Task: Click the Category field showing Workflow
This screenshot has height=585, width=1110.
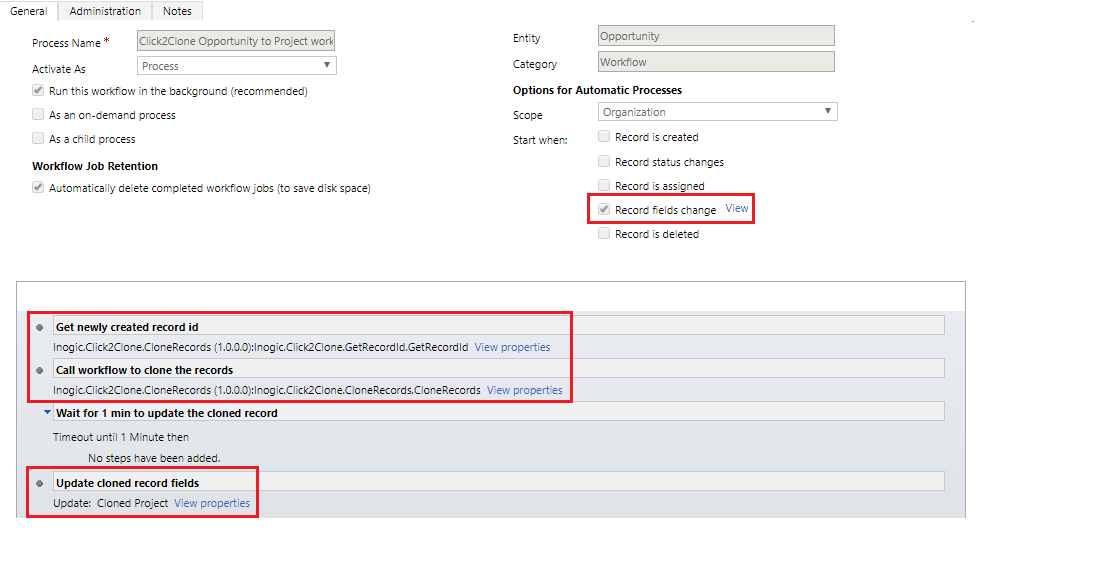Action: point(716,62)
